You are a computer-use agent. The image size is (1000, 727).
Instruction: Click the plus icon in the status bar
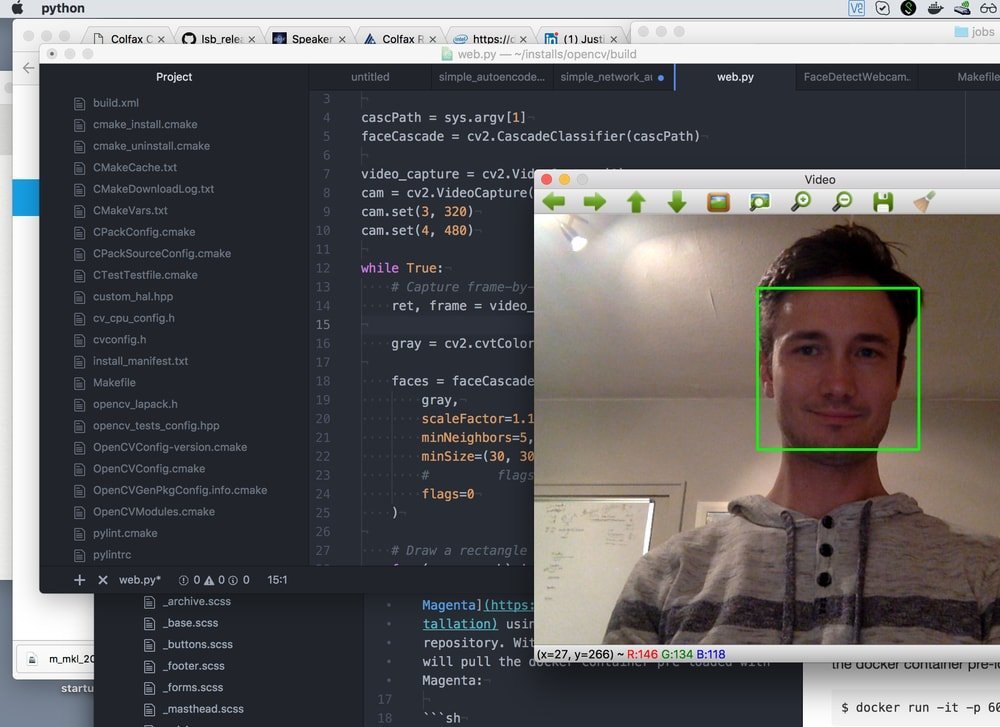point(80,580)
